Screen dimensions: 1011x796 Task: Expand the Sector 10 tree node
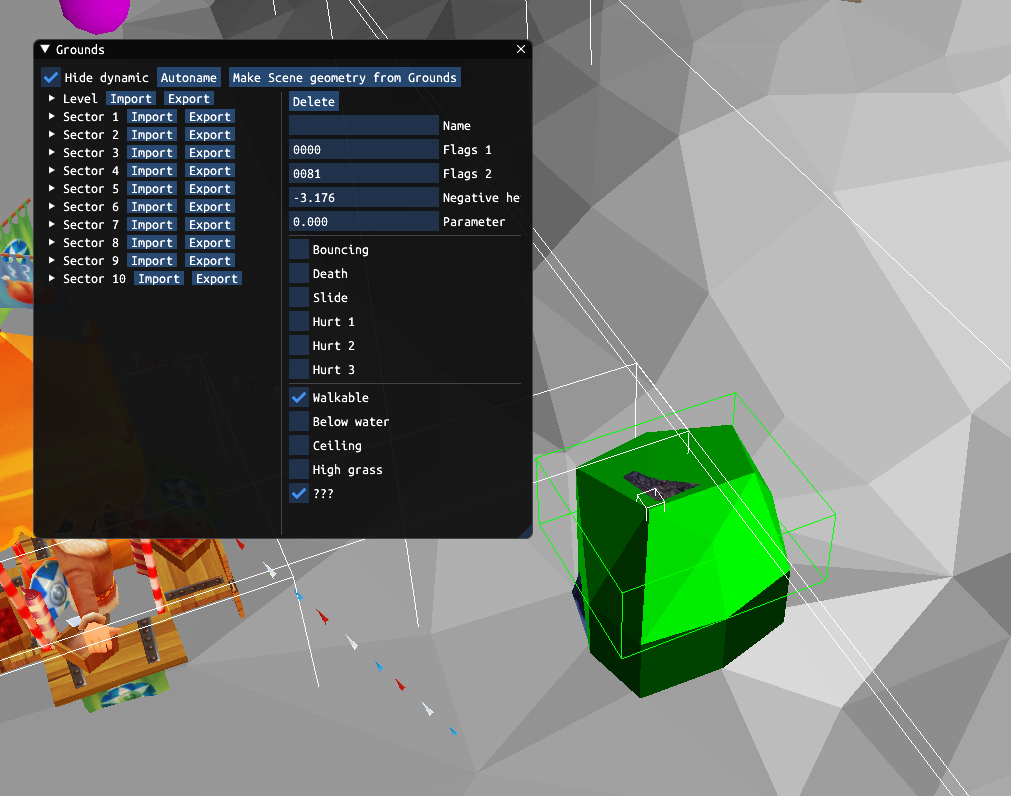[x=52, y=279]
